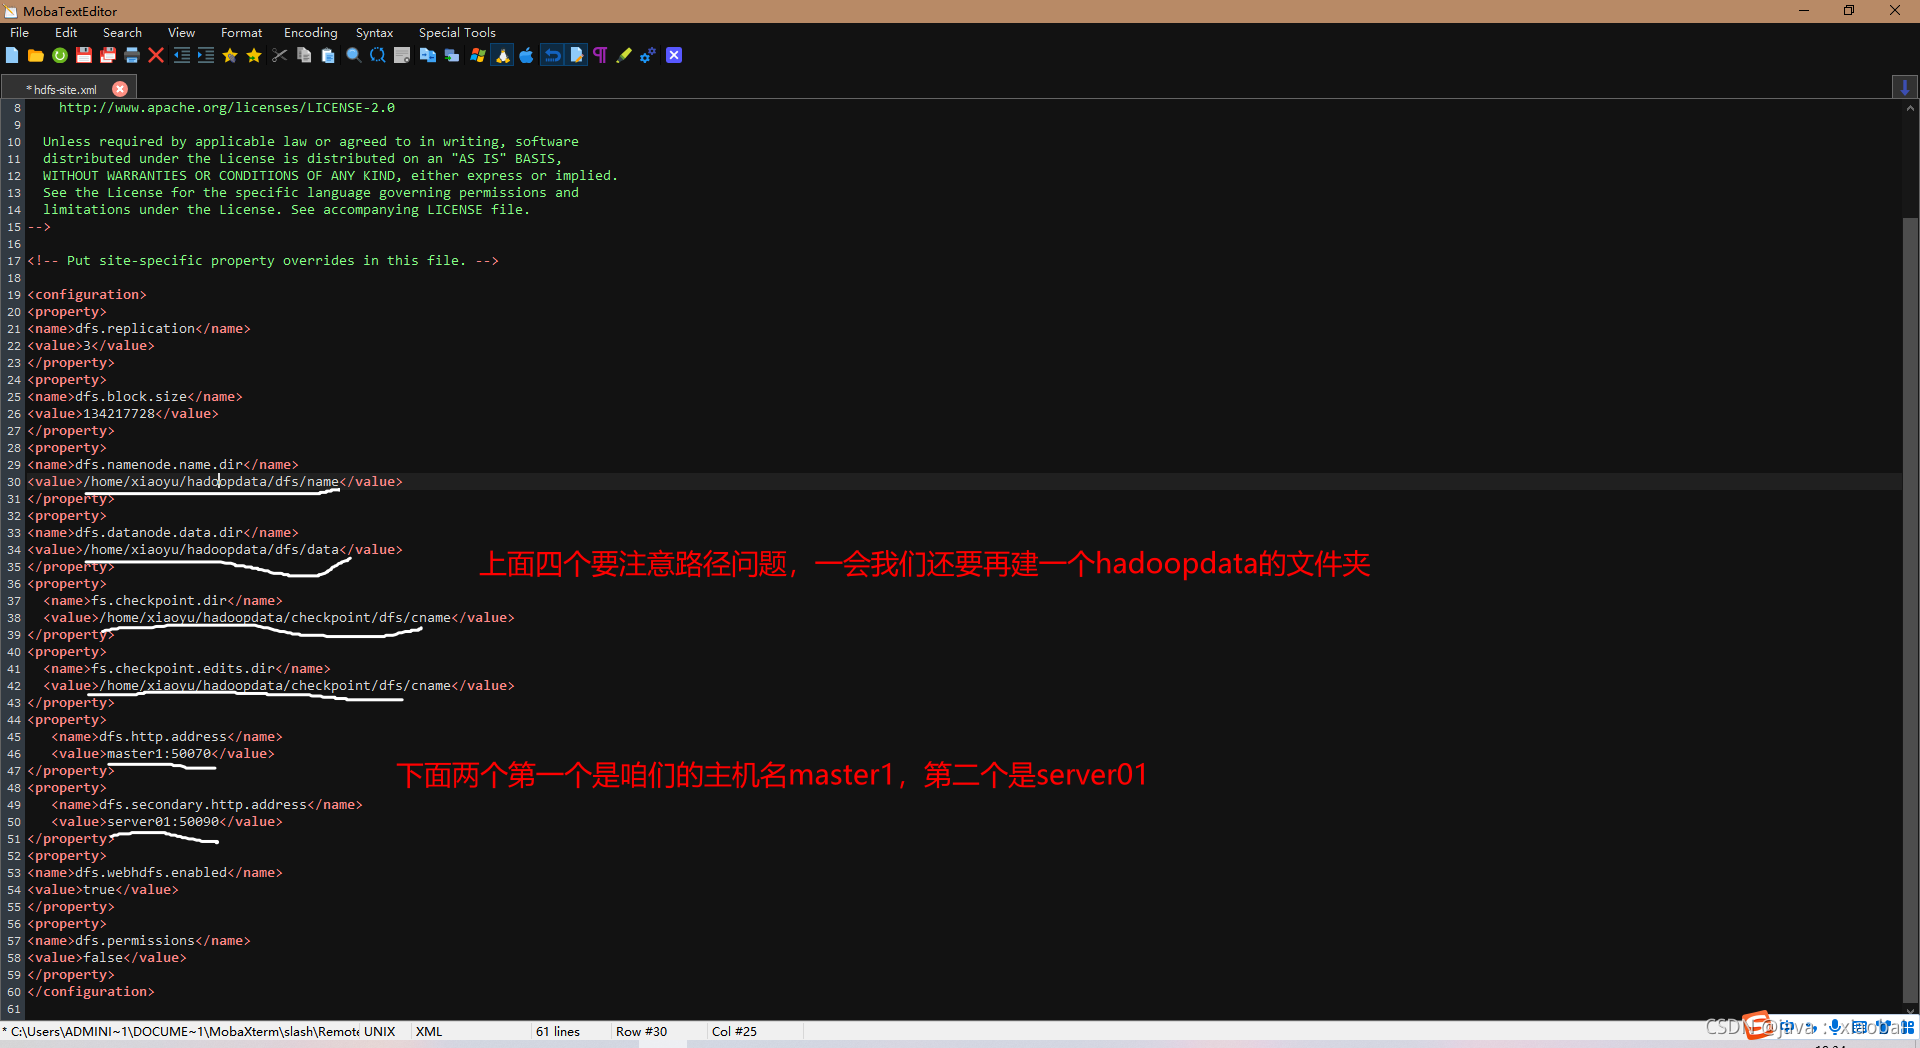The height and width of the screenshot is (1048, 1920).
Task: Go to next bookmark star icon
Action: [x=254, y=55]
